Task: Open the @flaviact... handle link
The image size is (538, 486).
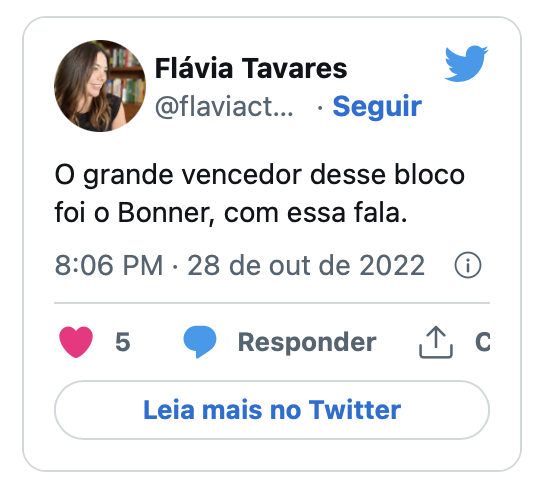Action: click(x=224, y=107)
